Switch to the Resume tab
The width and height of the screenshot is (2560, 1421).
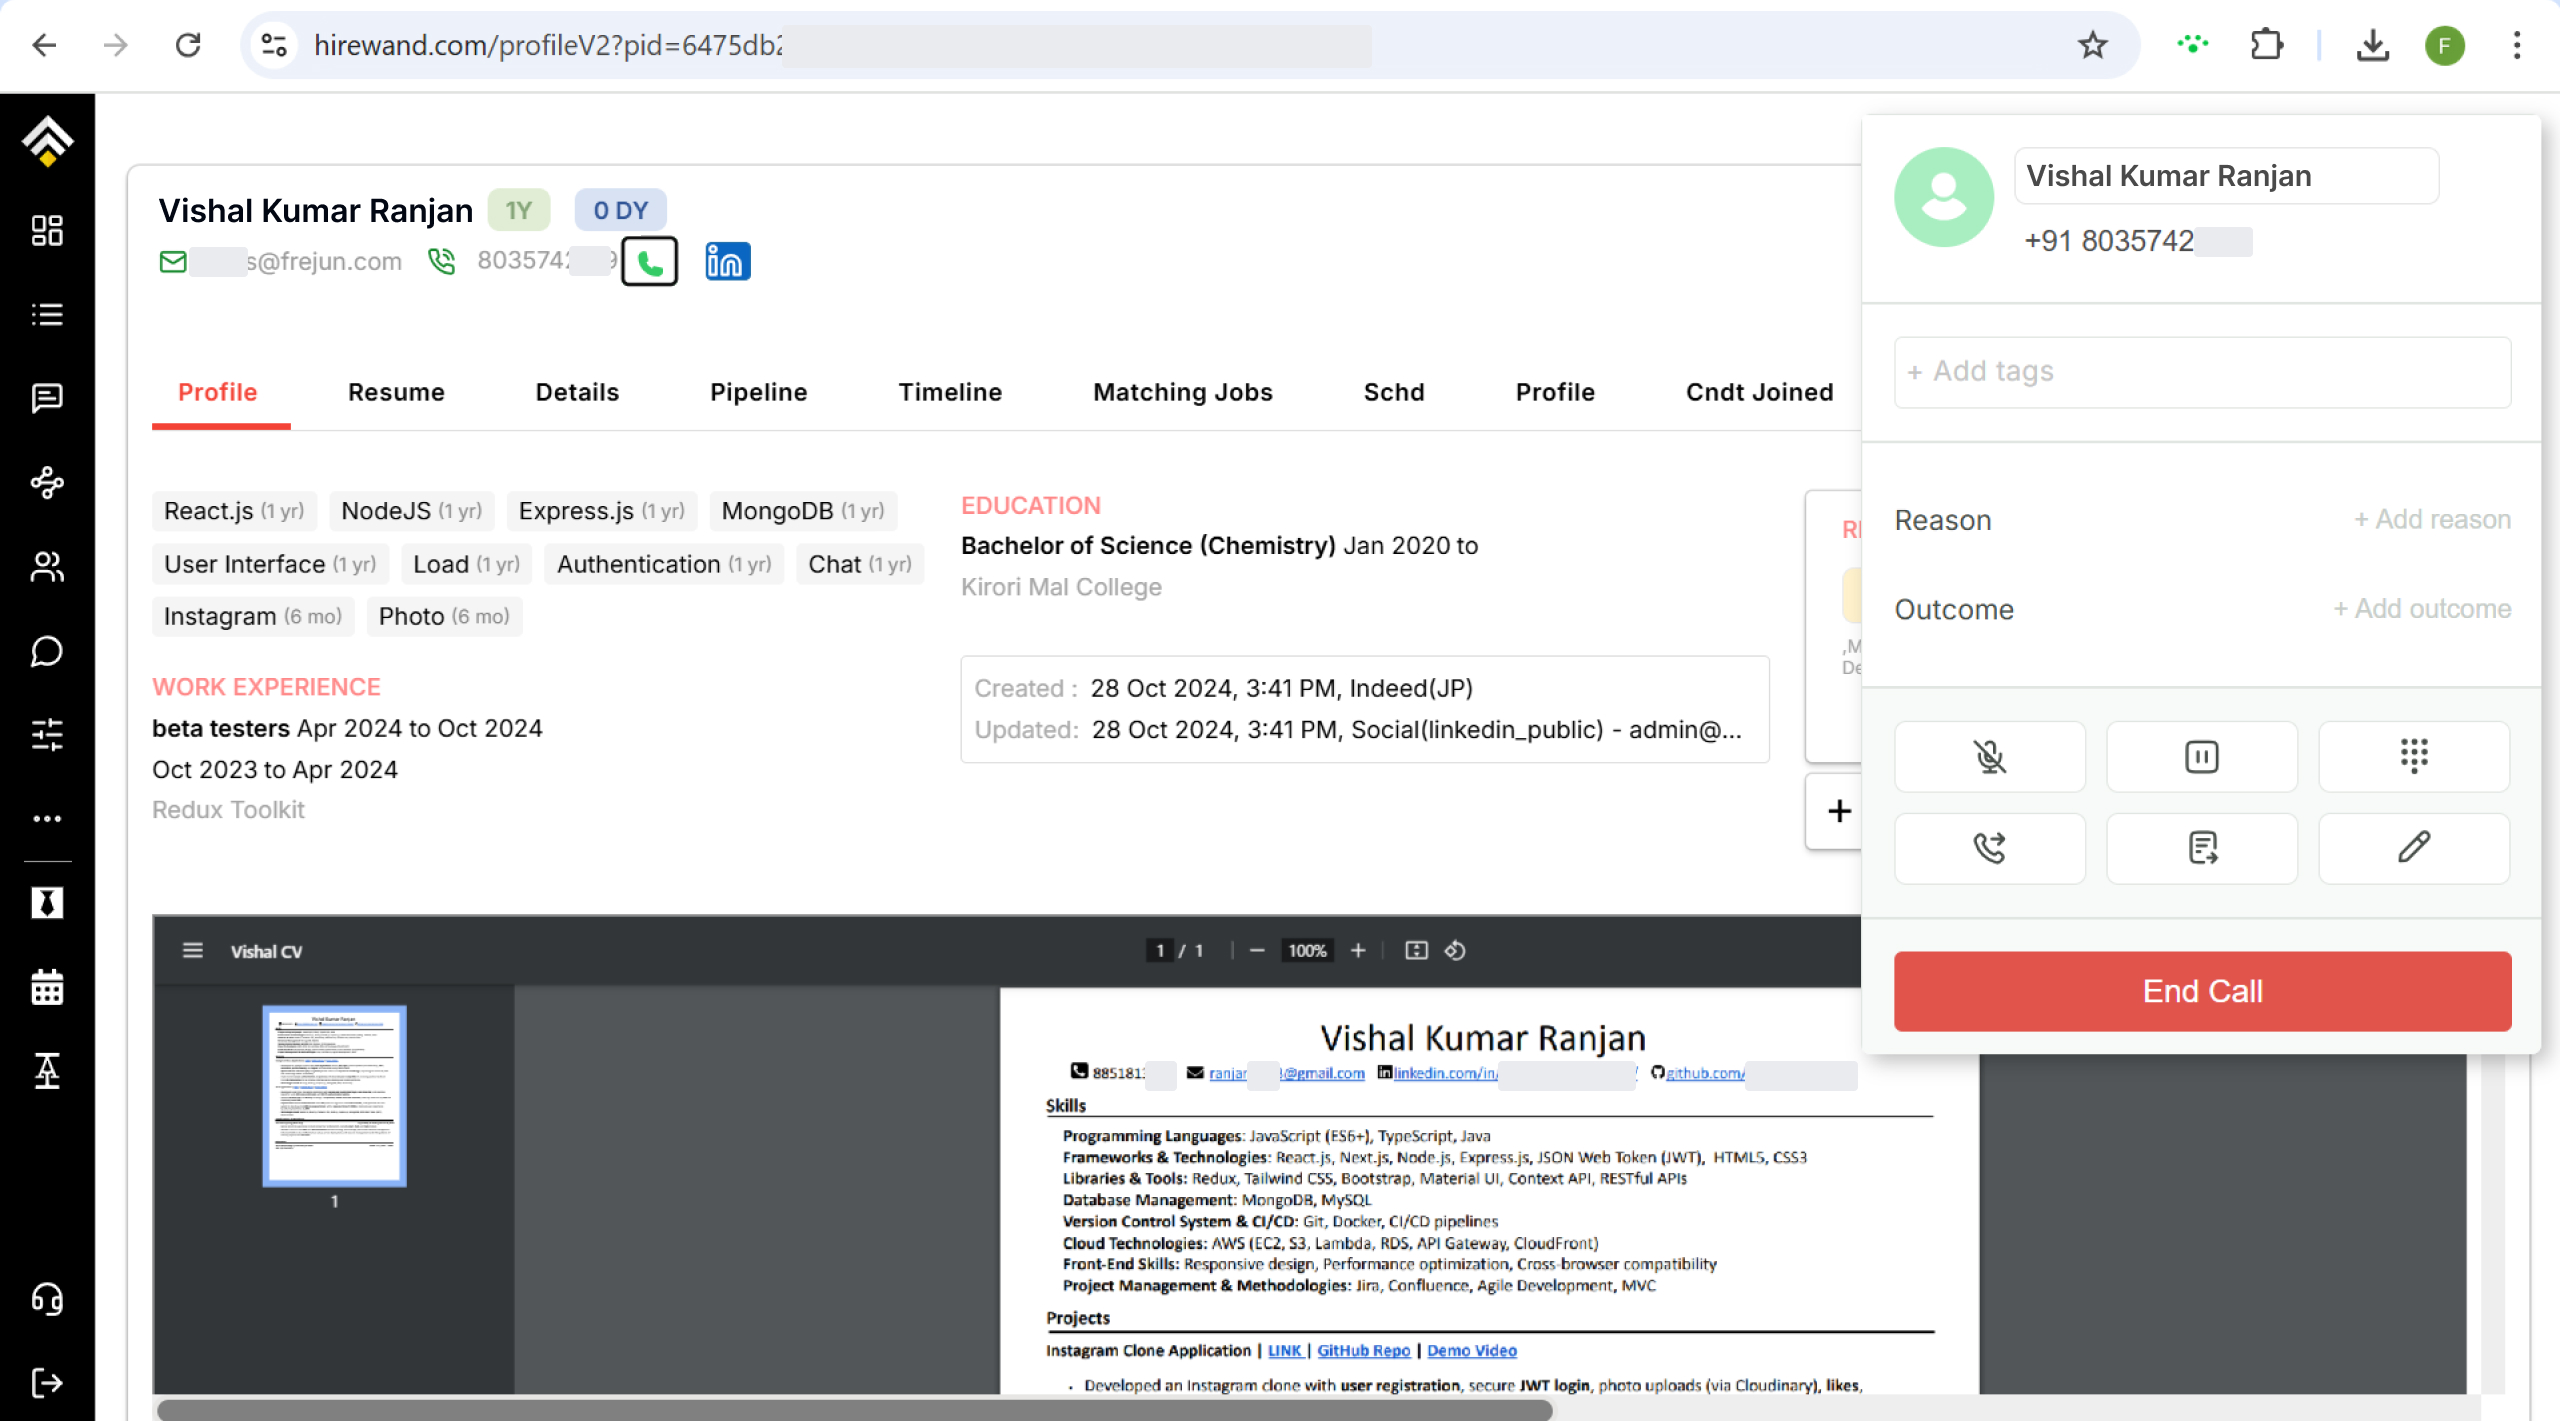click(x=397, y=392)
